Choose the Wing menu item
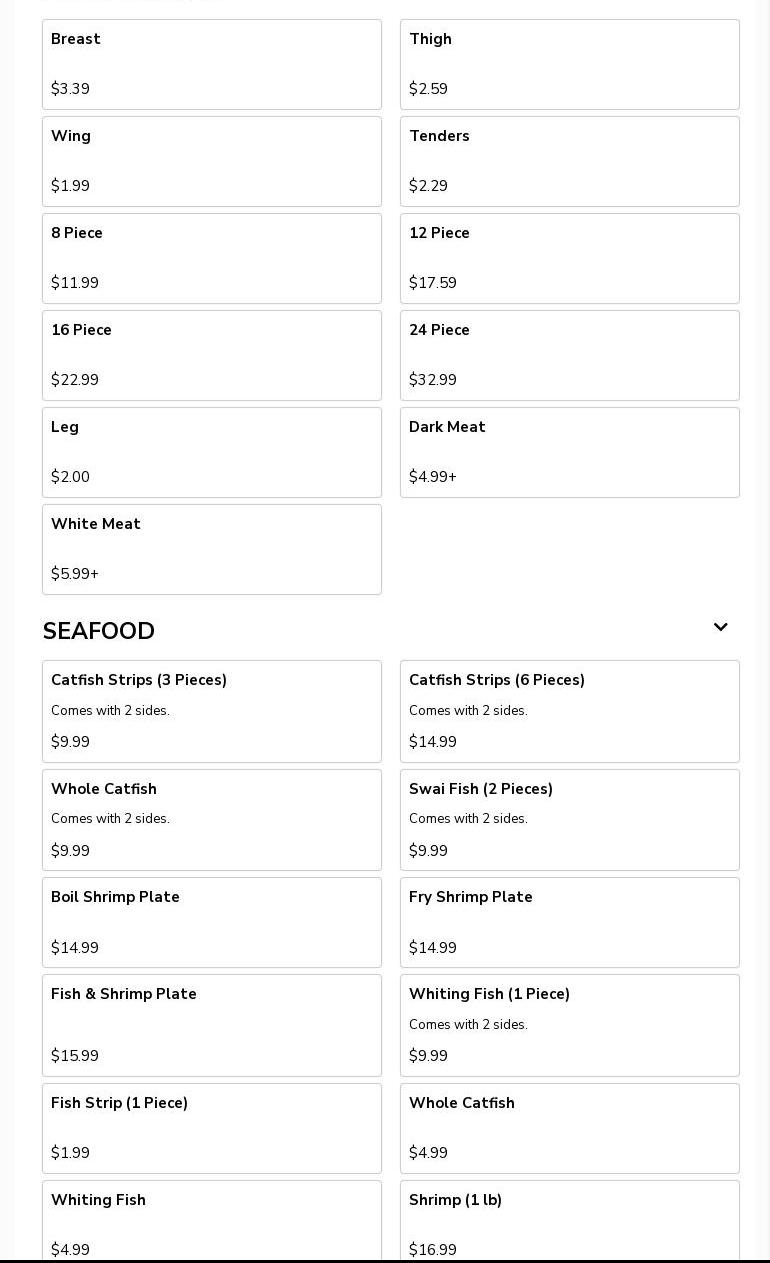 click(x=212, y=161)
